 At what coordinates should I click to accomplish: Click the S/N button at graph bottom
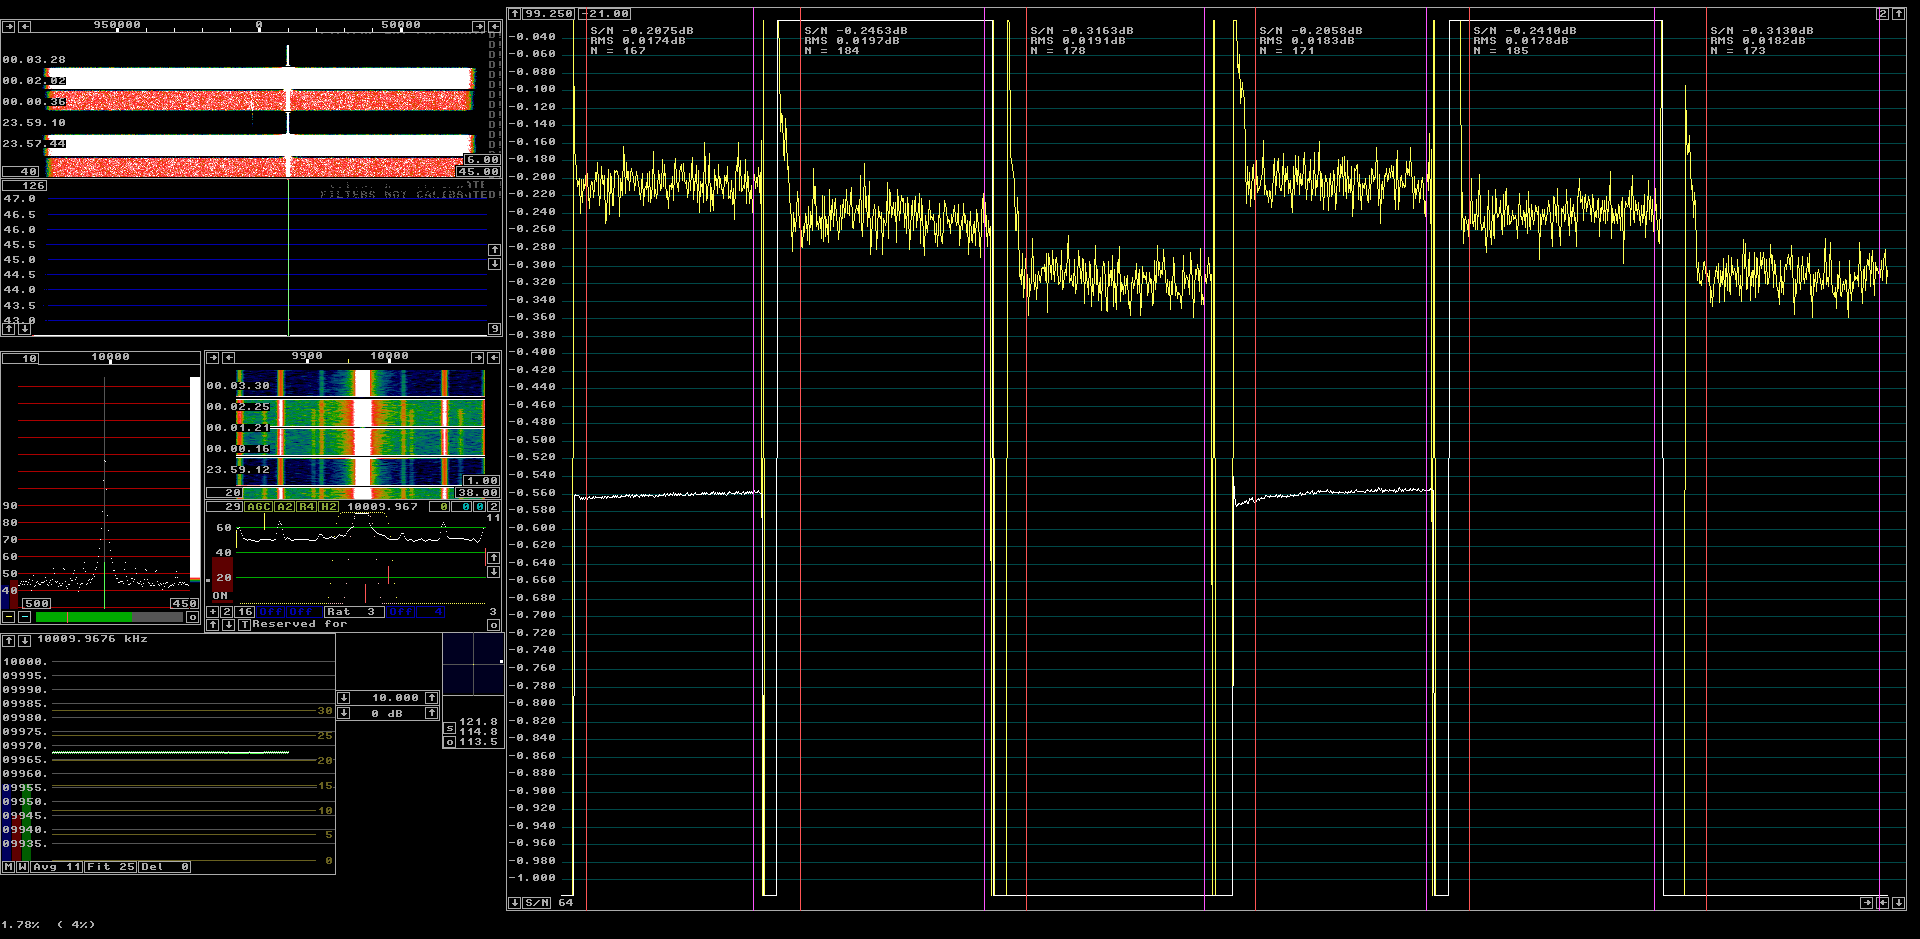coord(538,902)
